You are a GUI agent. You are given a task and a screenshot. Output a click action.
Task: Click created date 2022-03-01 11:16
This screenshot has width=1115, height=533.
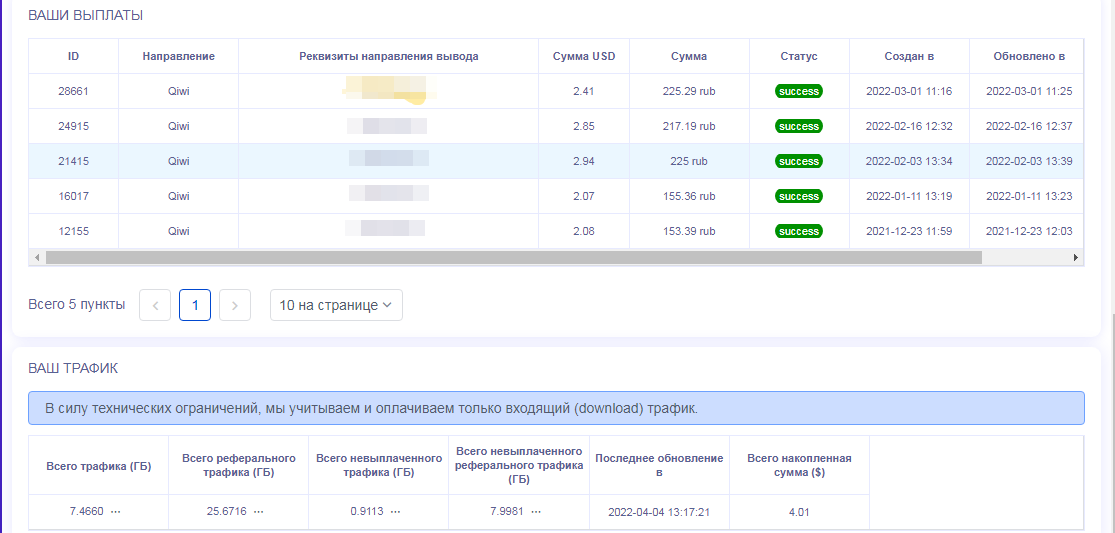909,91
